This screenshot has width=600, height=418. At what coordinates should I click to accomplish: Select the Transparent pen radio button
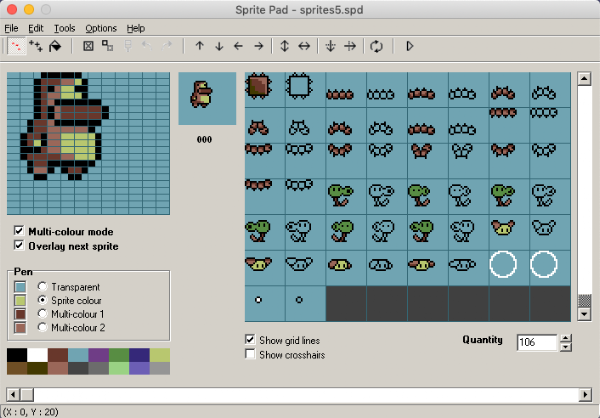(42, 286)
